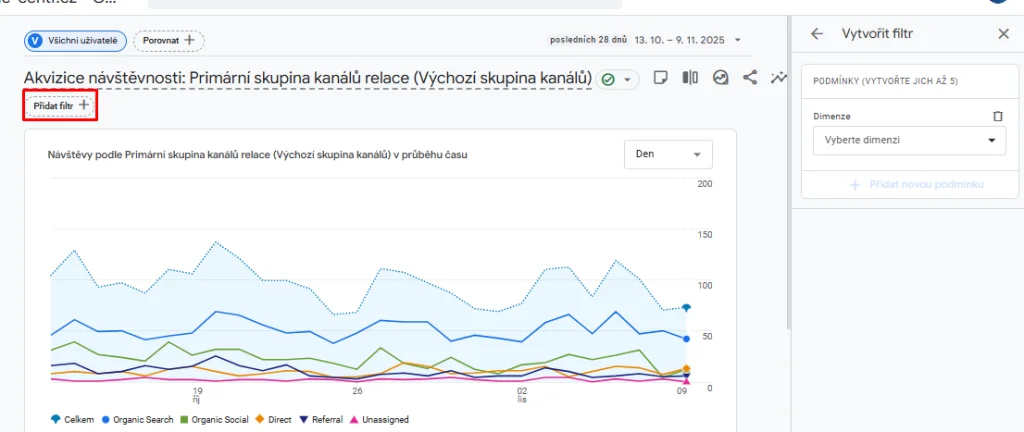Add a comparison with Porovnat
The width and height of the screenshot is (1024, 432).
[168, 40]
